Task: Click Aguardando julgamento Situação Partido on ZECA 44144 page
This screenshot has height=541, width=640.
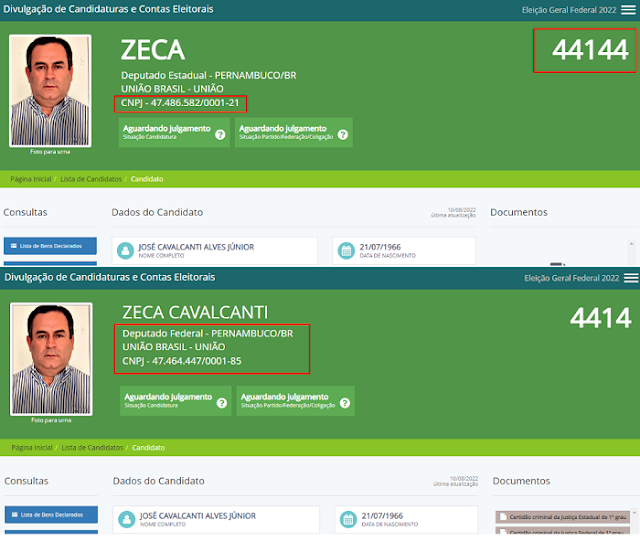Action: [x=294, y=132]
